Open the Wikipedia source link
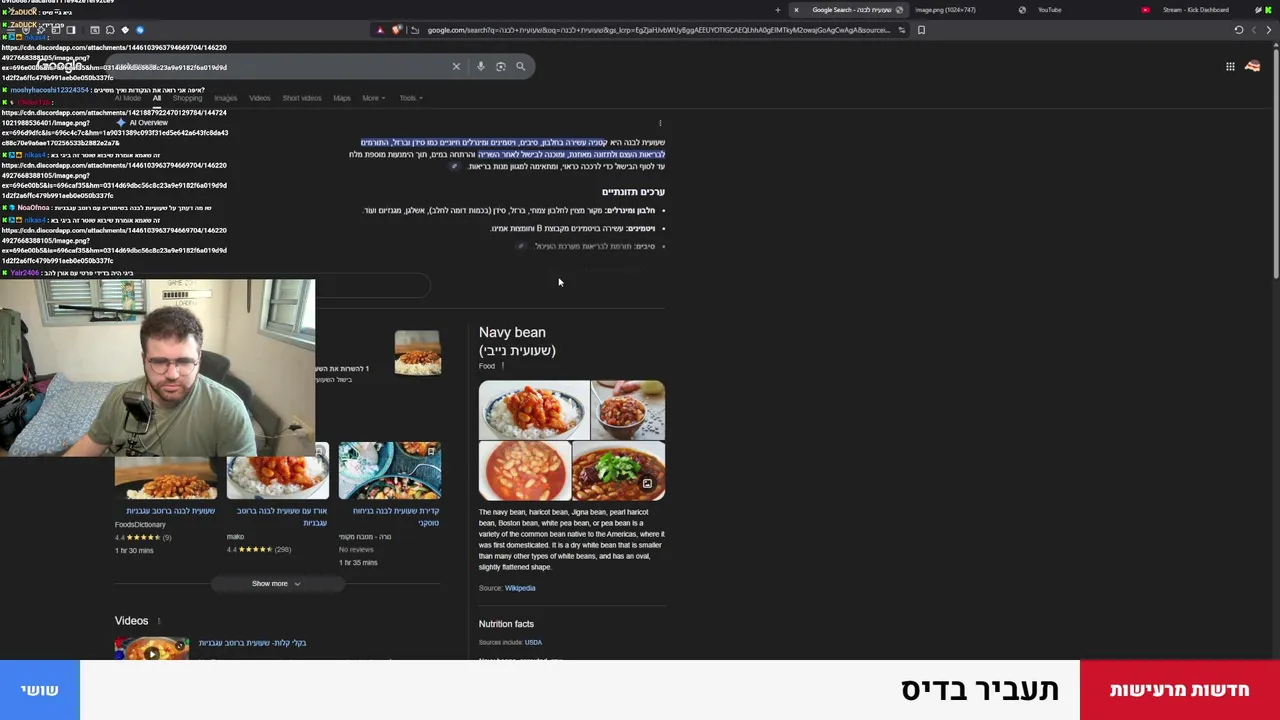 click(520, 588)
